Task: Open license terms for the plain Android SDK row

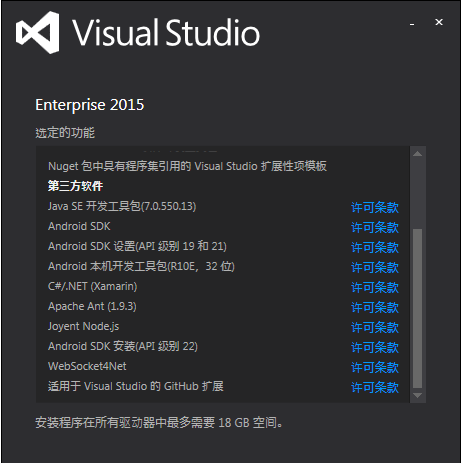Action: (x=375, y=227)
